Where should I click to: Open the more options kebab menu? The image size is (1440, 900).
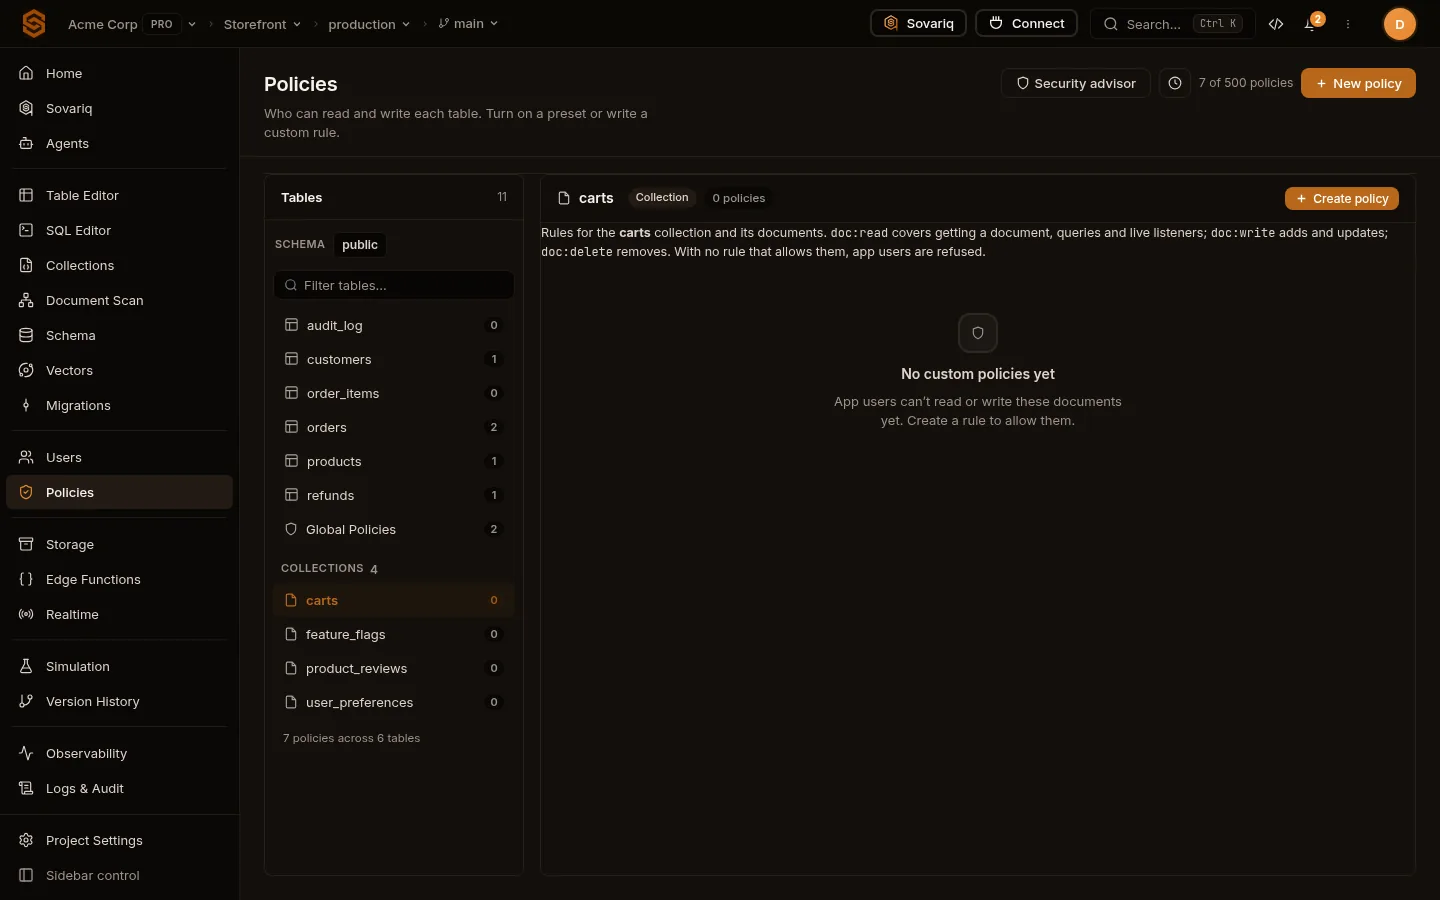click(x=1348, y=24)
